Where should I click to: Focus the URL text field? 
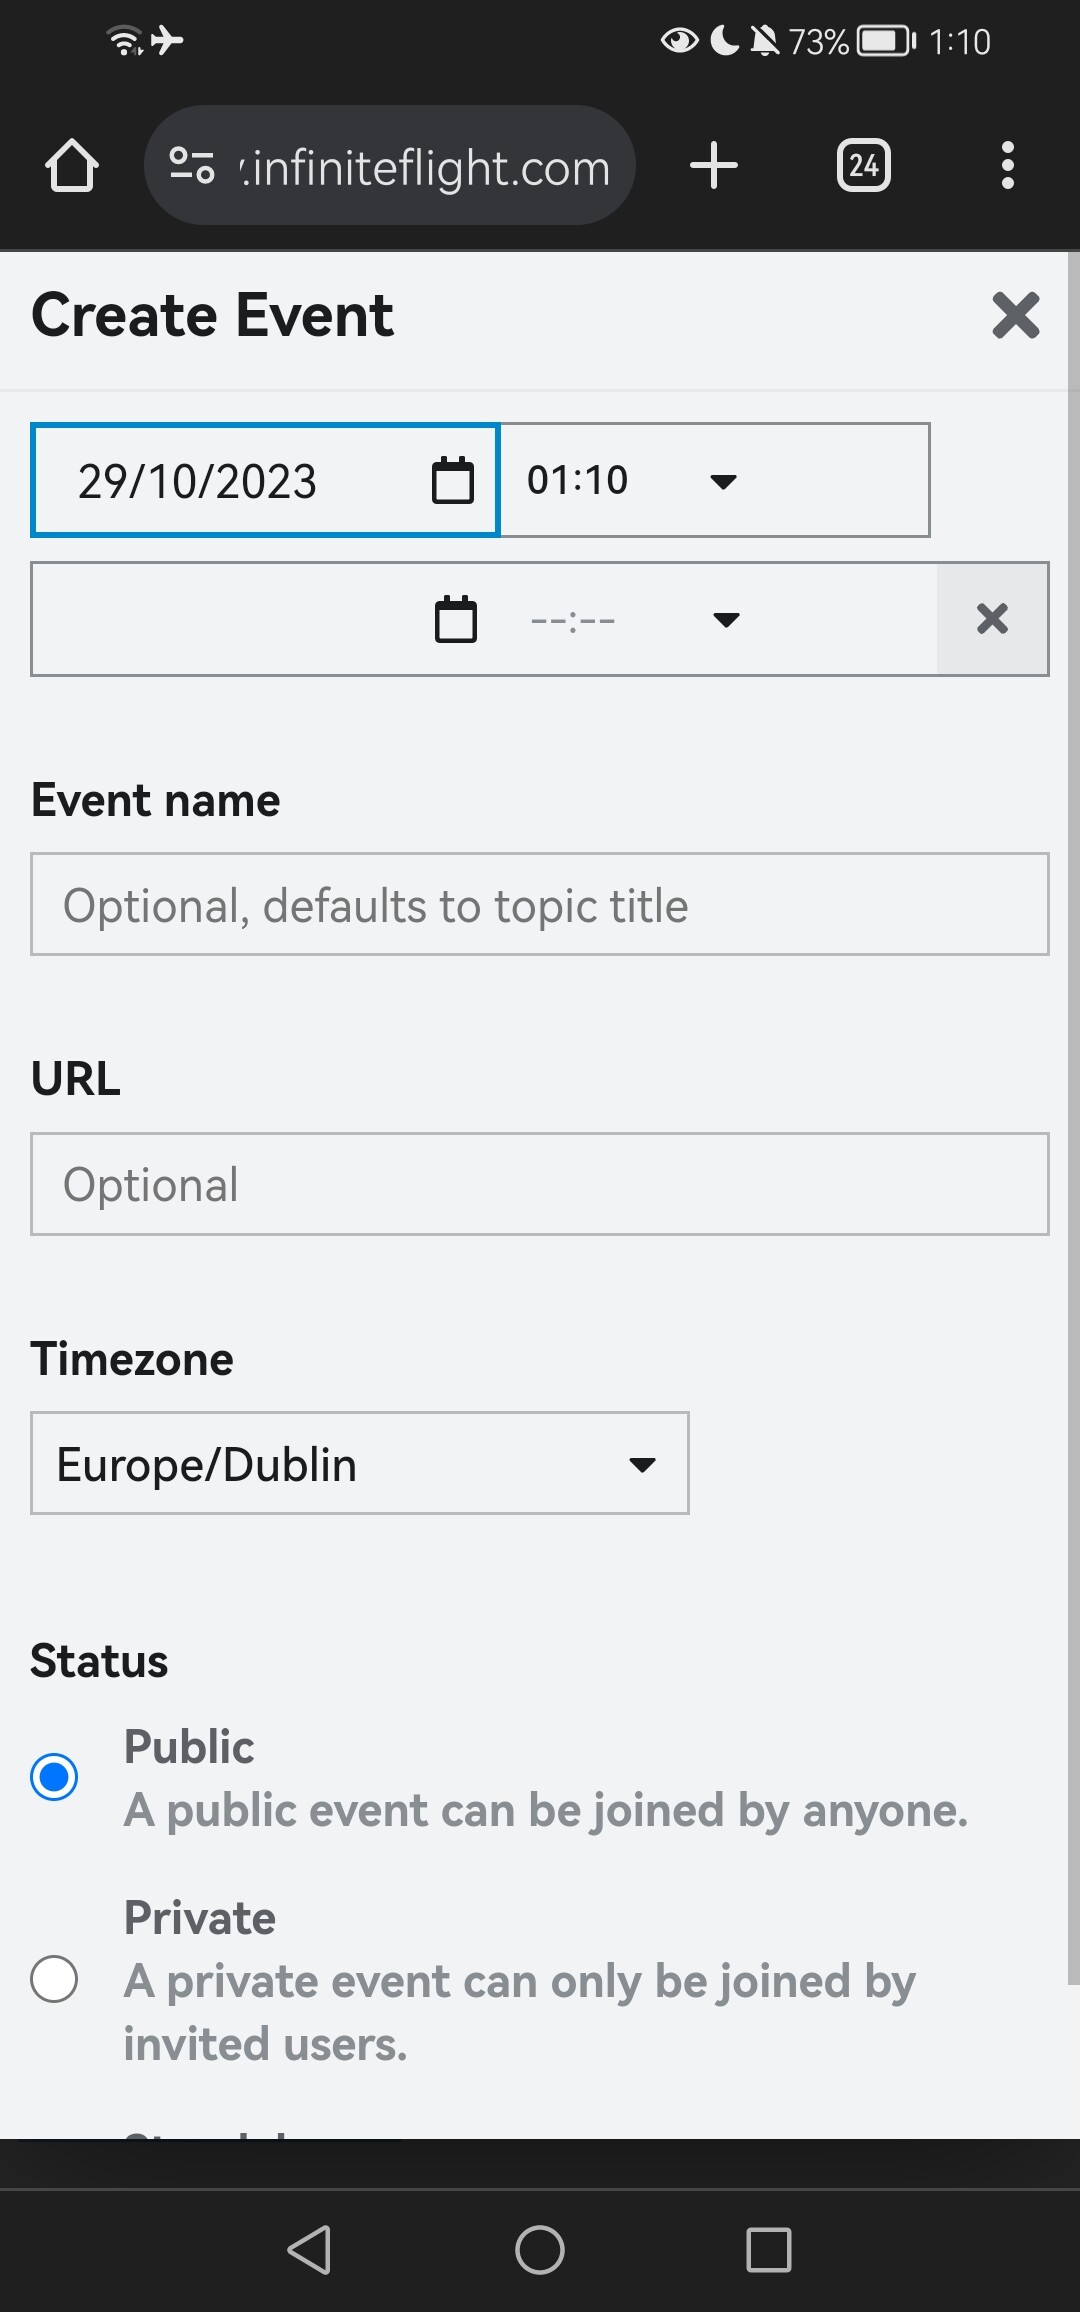pos(540,1184)
